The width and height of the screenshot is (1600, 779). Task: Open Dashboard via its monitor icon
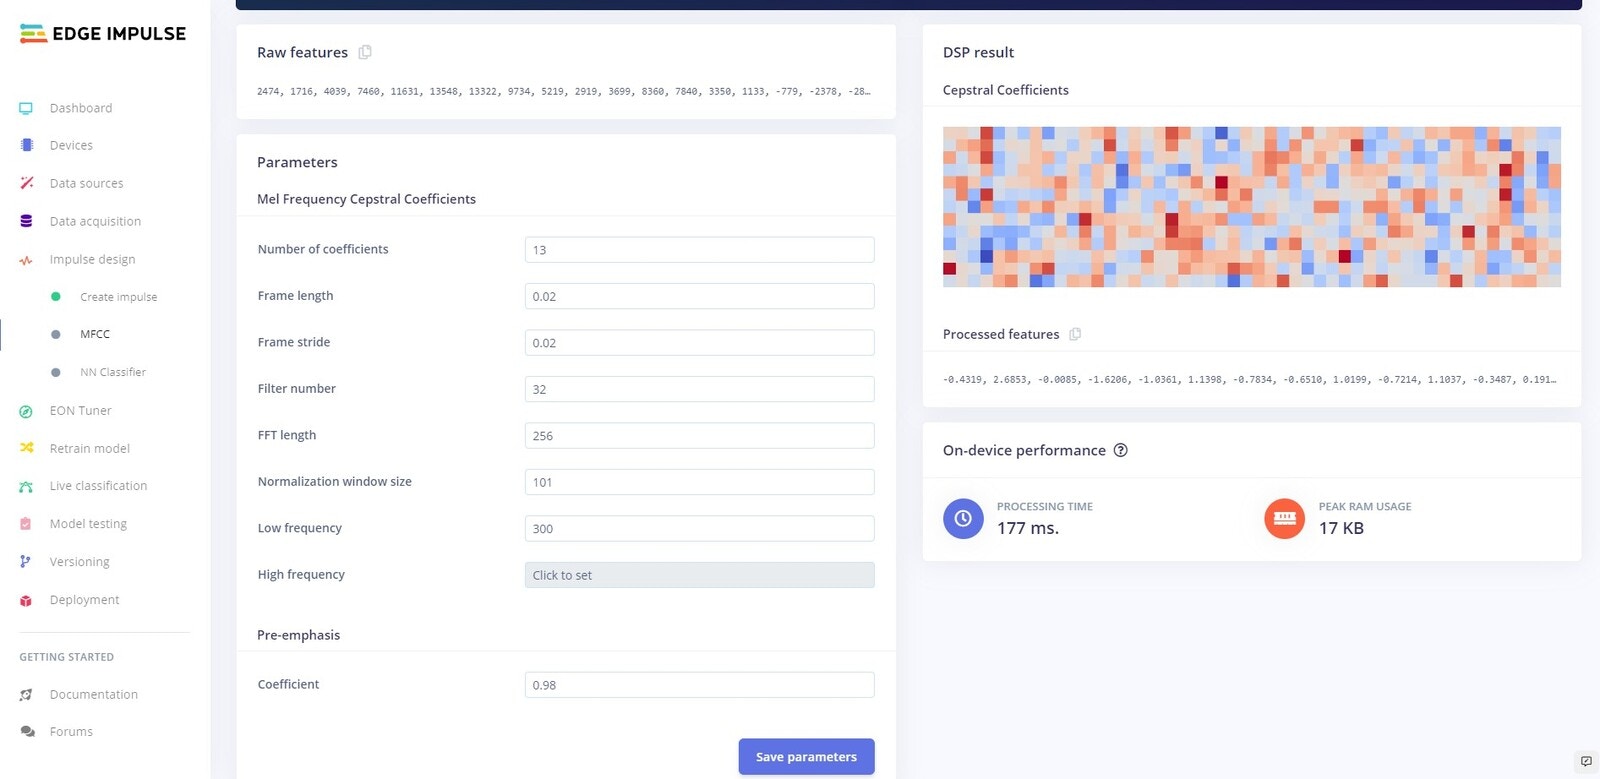[x=26, y=108]
